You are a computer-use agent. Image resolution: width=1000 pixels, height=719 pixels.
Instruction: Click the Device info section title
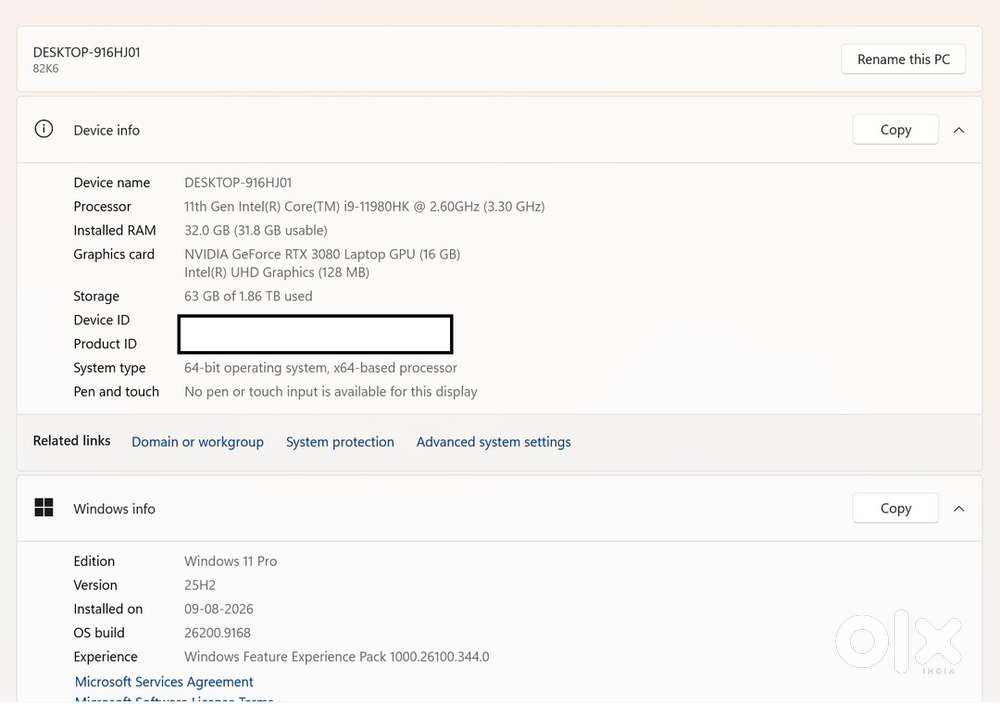[x=107, y=130]
